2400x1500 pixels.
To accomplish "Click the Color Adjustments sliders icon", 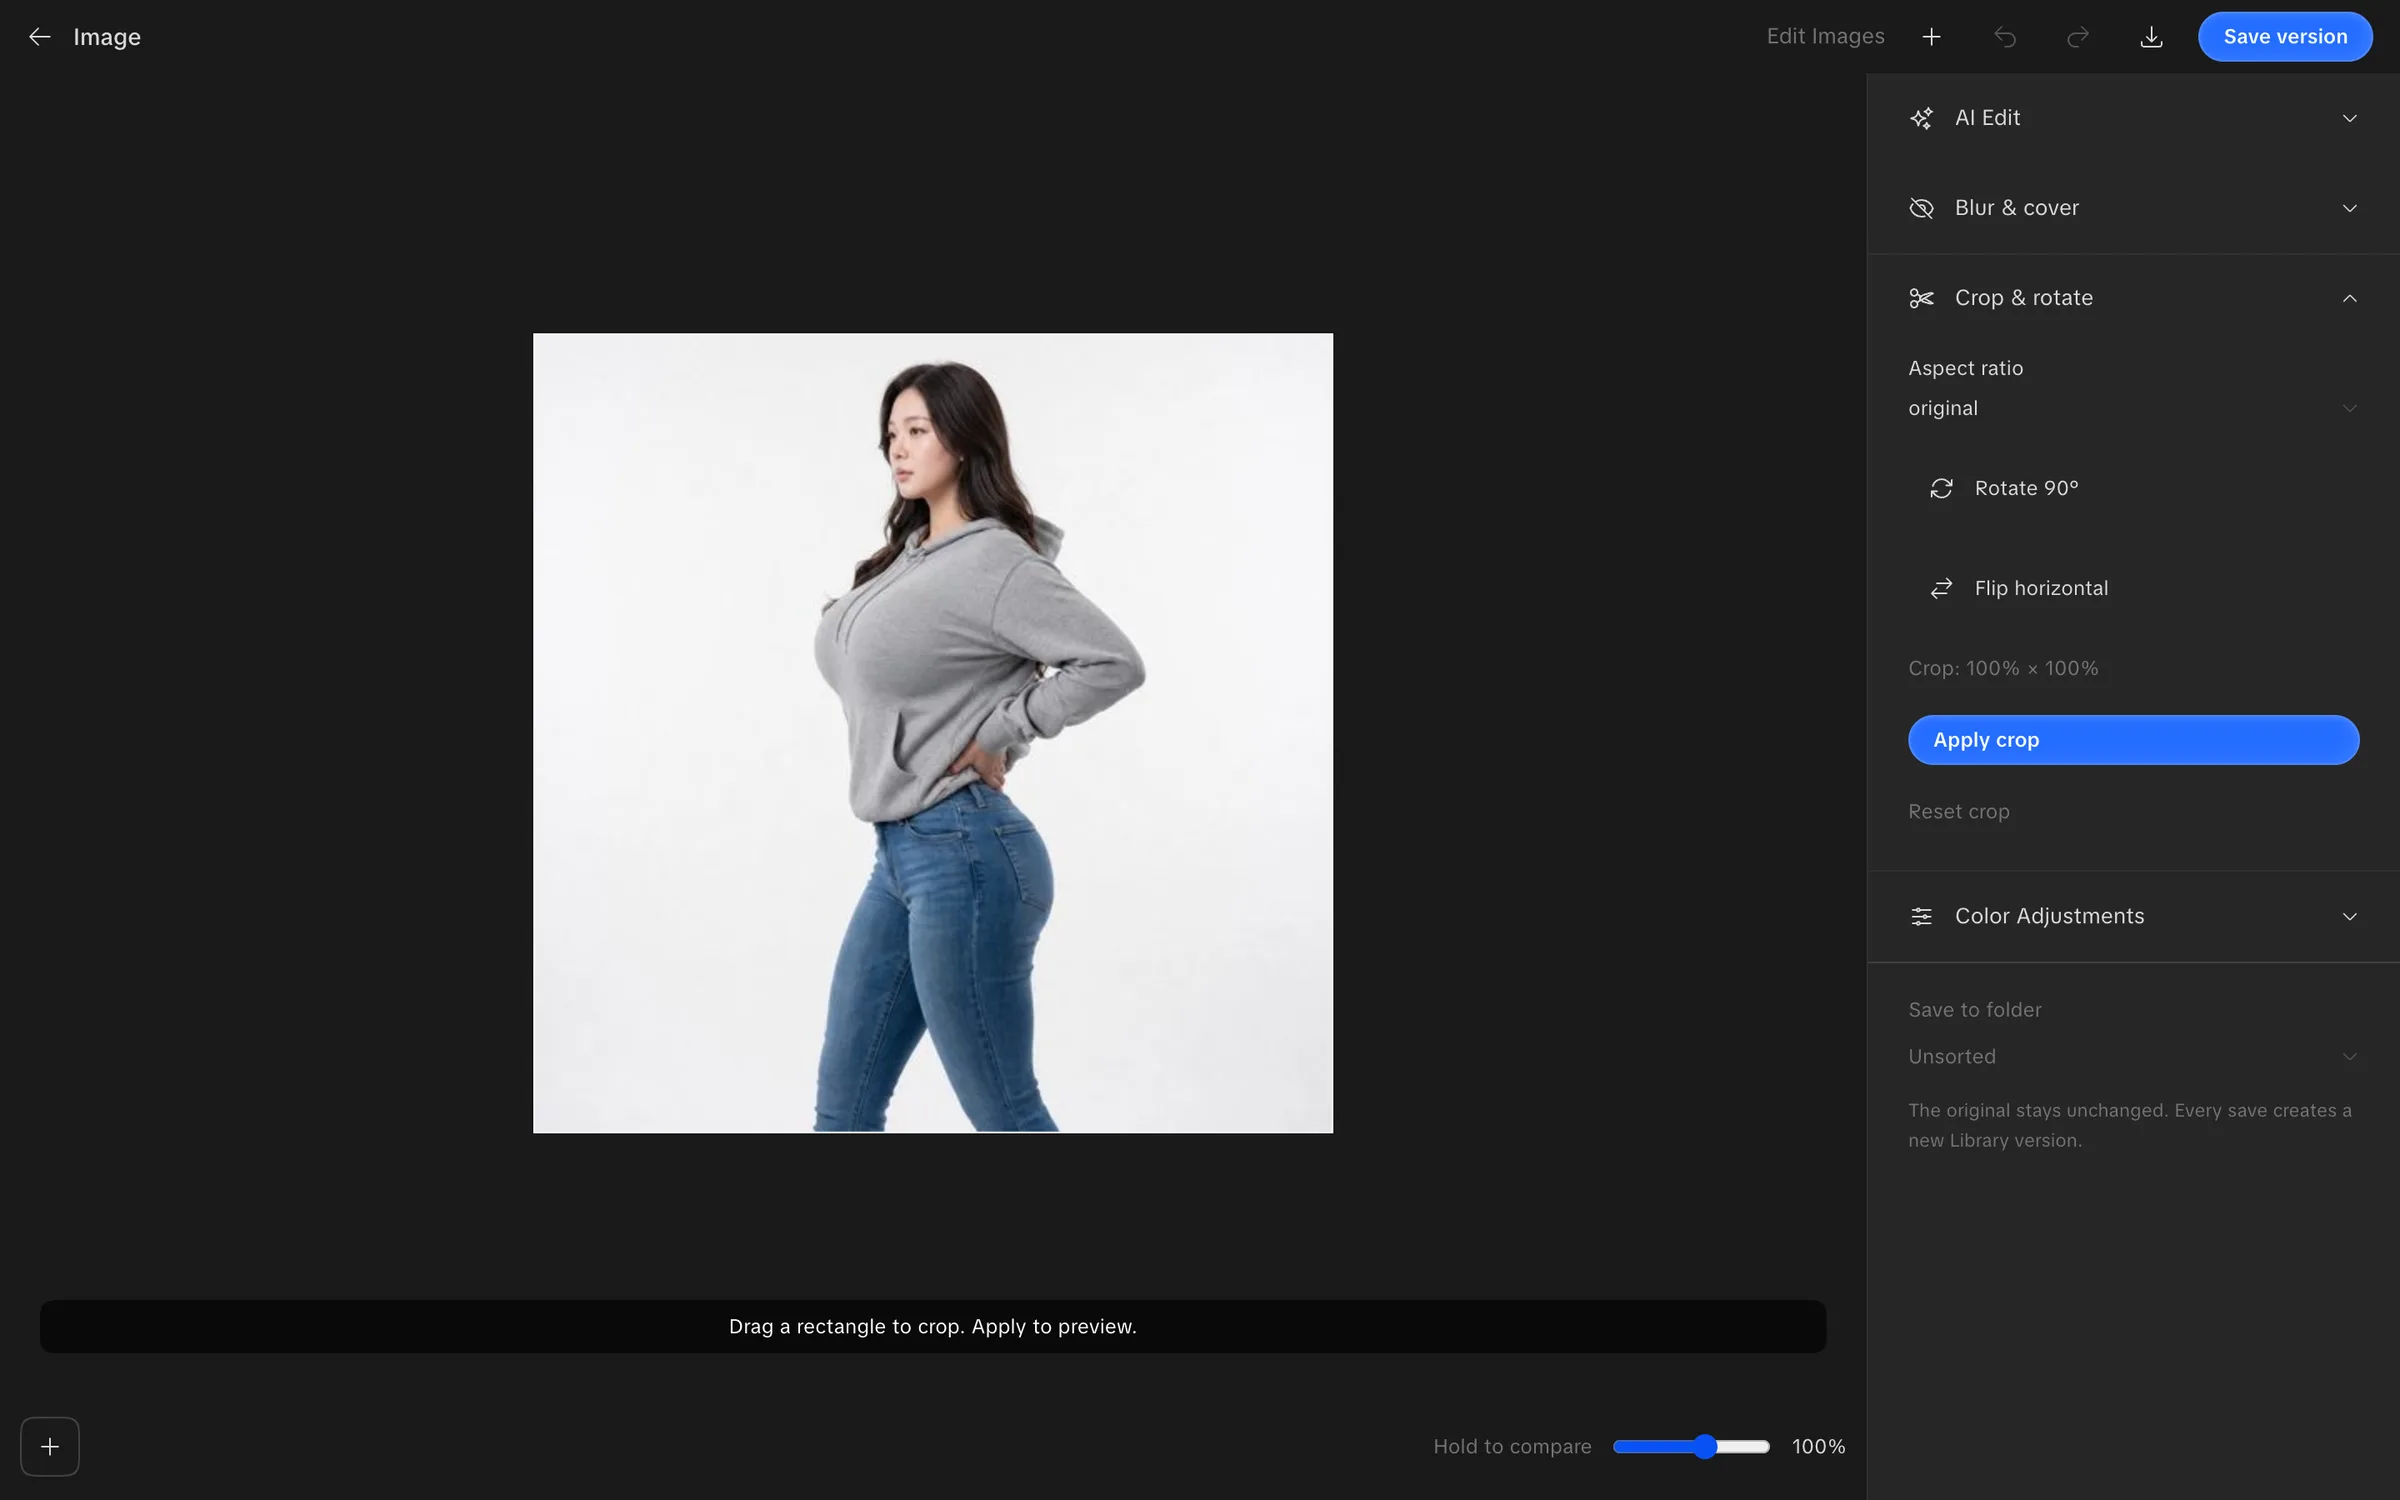I will coord(1921,916).
